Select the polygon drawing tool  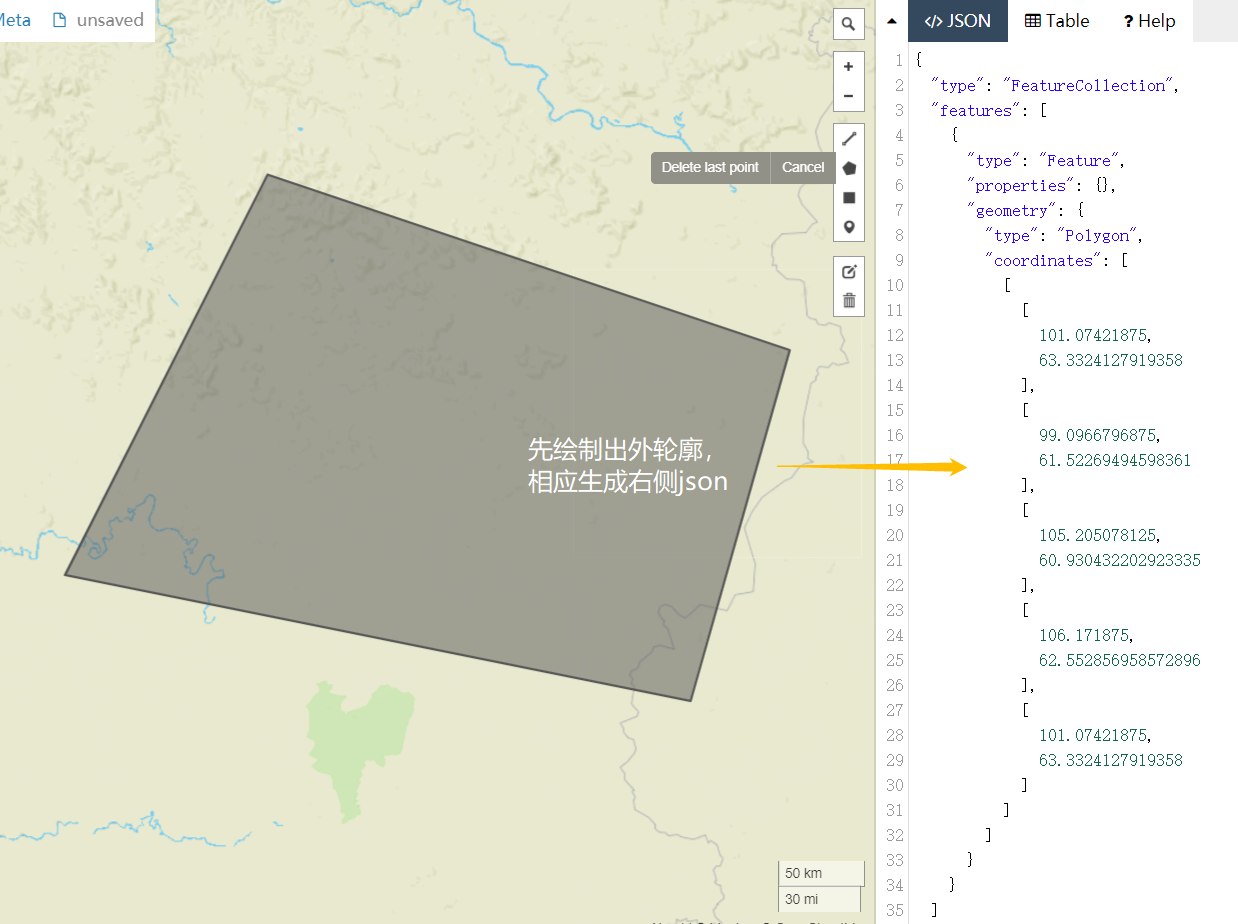pos(848,168)
